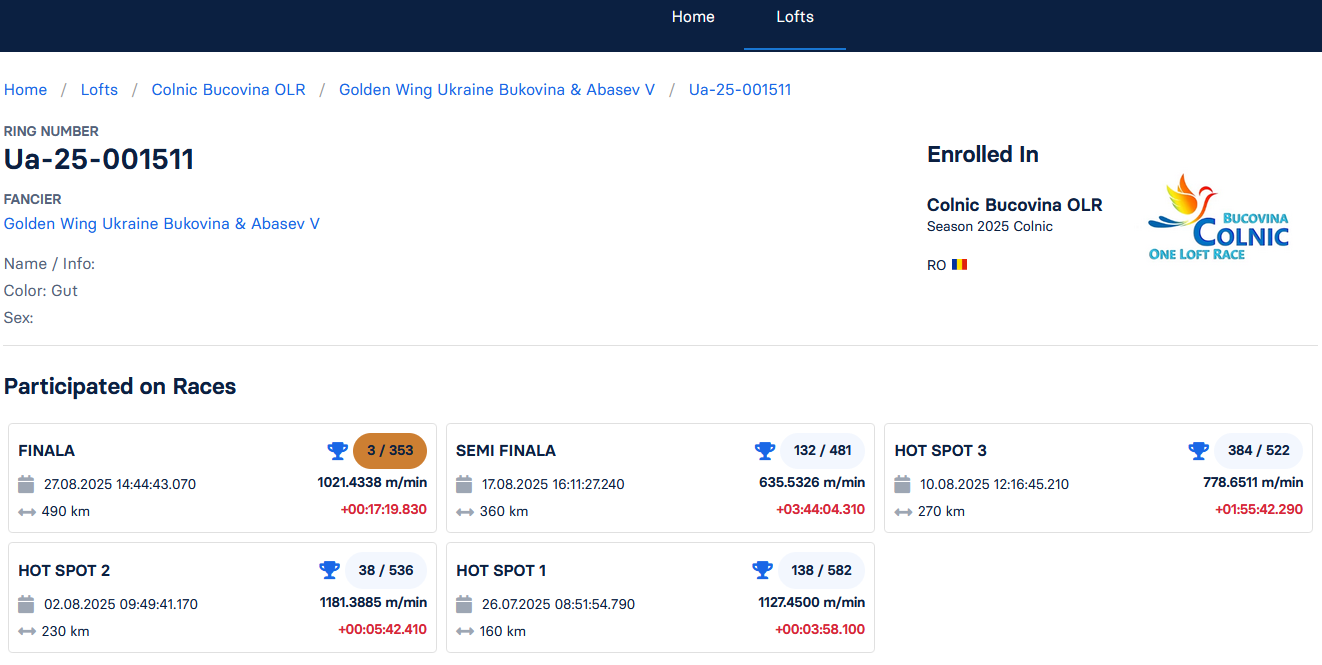Image resolution: width=1322 pixels, height=665 pixels.
Task: Go to the Home breadcrumb link
Action: pos(25,90)
